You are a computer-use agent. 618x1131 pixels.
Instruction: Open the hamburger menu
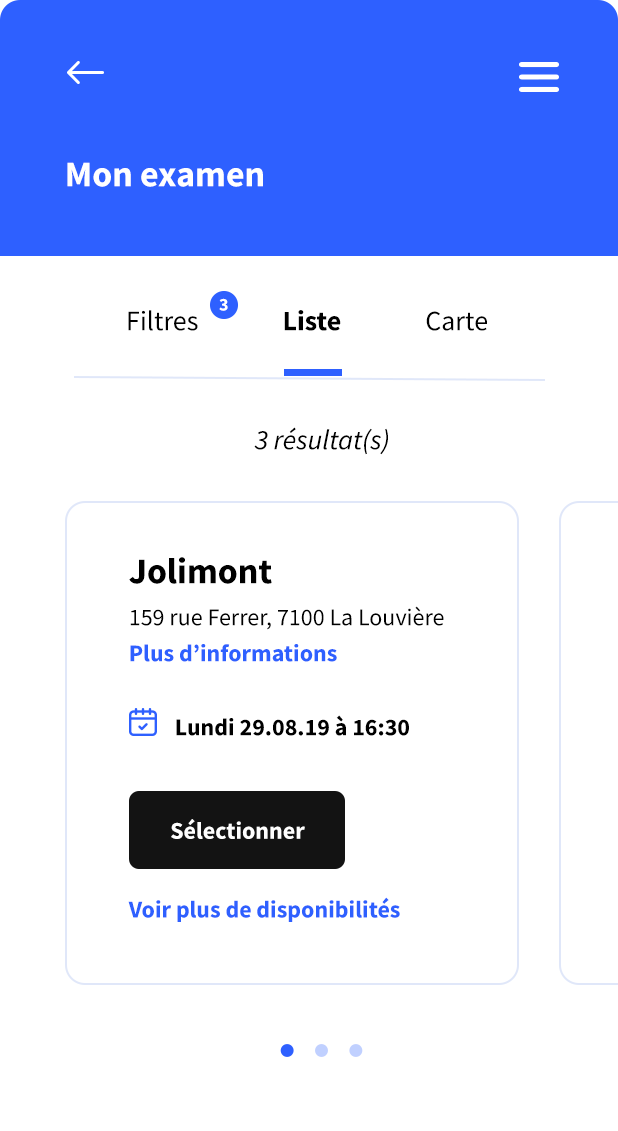click(x=538, y=77)
